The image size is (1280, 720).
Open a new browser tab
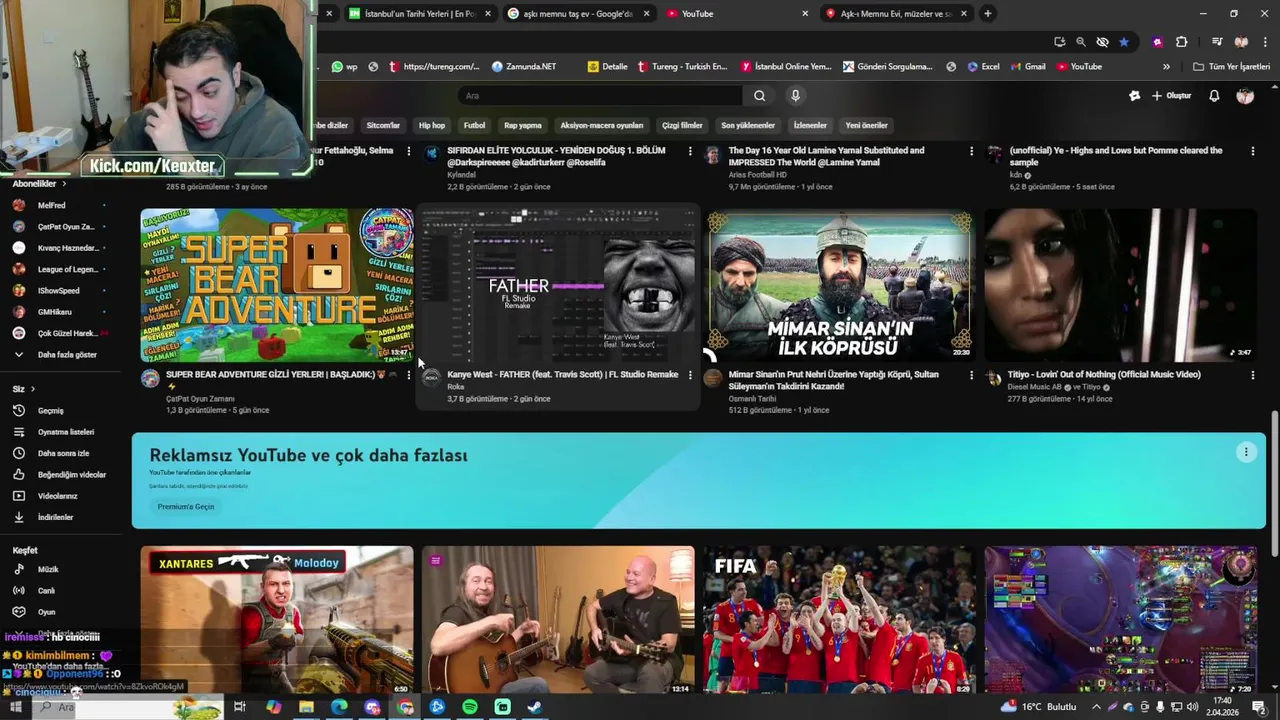[x=988, y=14]
